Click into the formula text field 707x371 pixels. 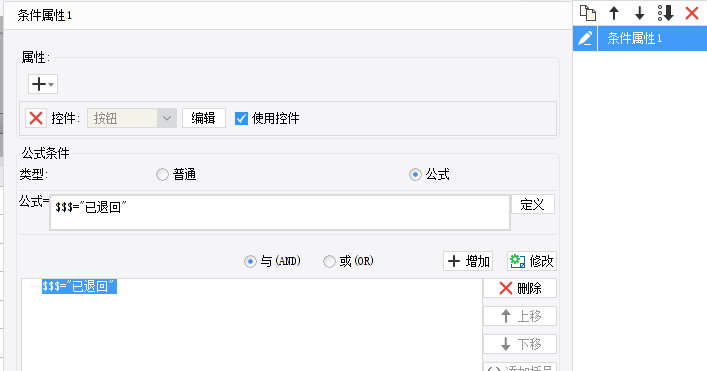pyautogui.click(x=280, y=213)
